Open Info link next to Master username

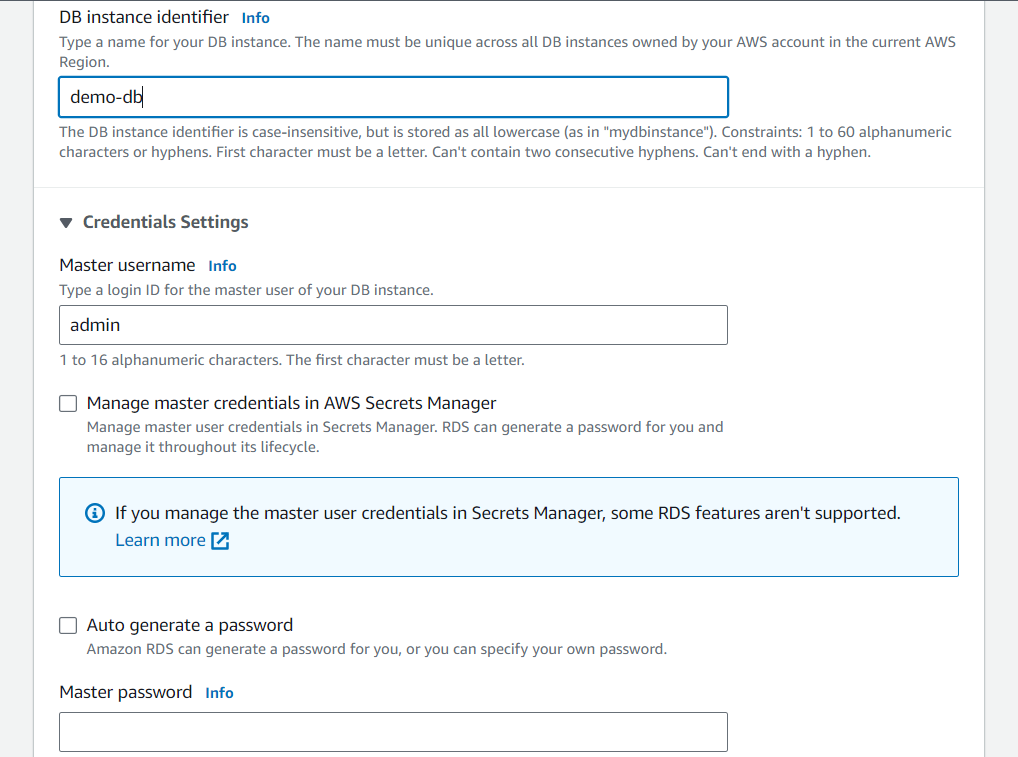(x=222, y=266)
